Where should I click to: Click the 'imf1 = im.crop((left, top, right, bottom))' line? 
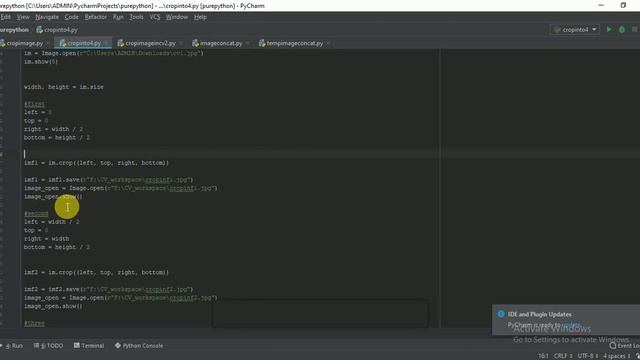coord(96,163)
